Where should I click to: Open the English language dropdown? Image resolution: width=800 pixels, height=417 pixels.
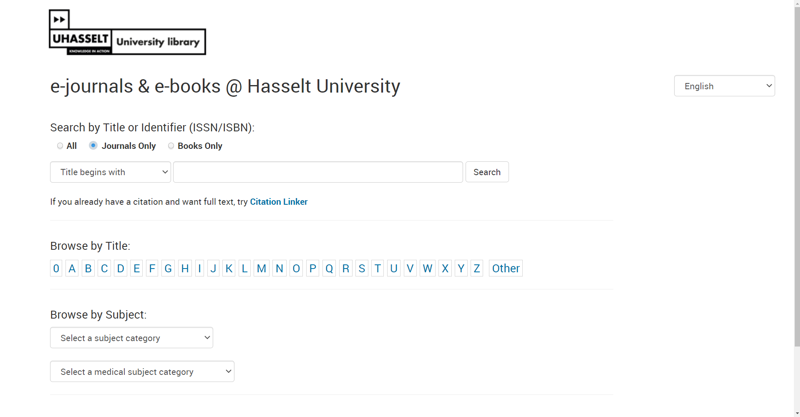724,86
